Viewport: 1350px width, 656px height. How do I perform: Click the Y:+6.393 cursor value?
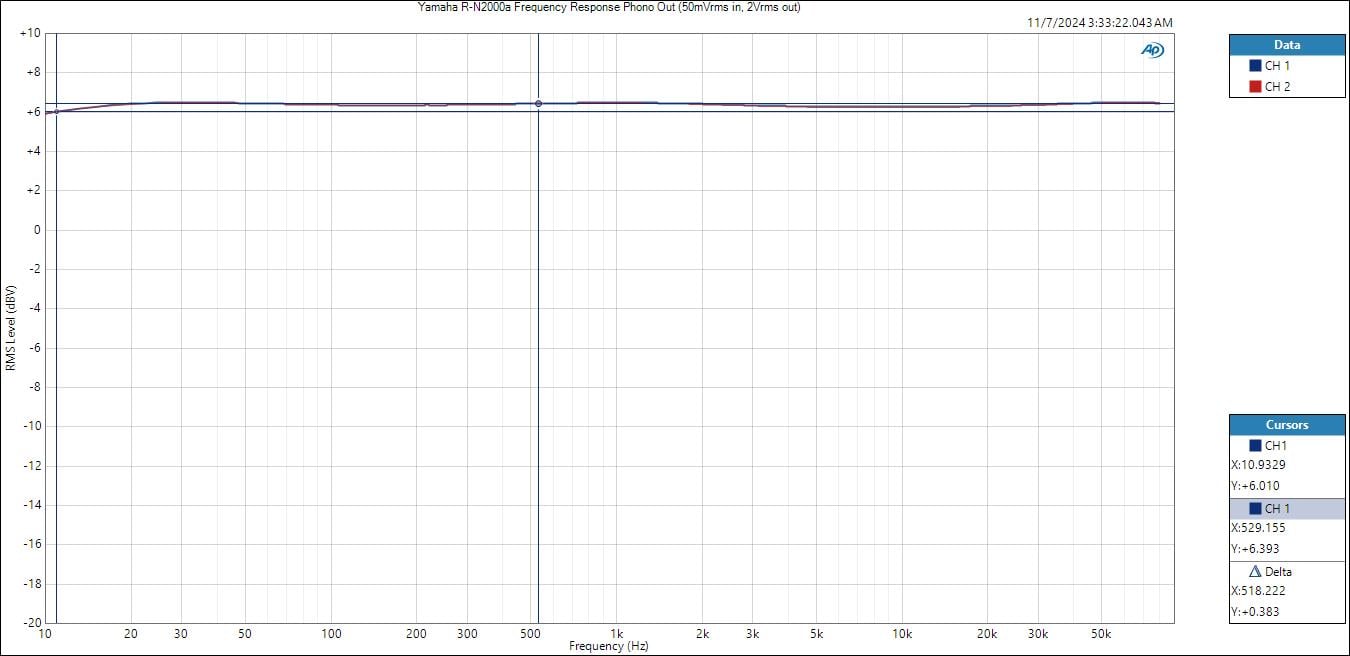tap(1255, 549)
